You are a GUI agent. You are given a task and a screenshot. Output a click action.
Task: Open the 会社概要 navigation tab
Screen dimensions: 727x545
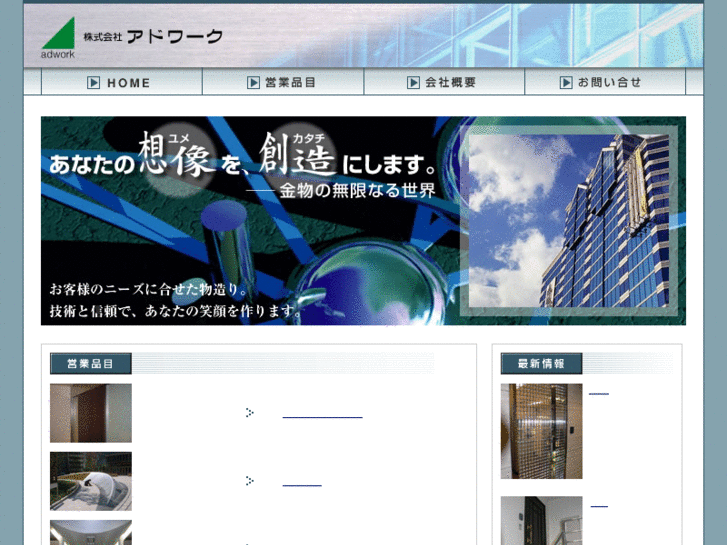(444, 83)
